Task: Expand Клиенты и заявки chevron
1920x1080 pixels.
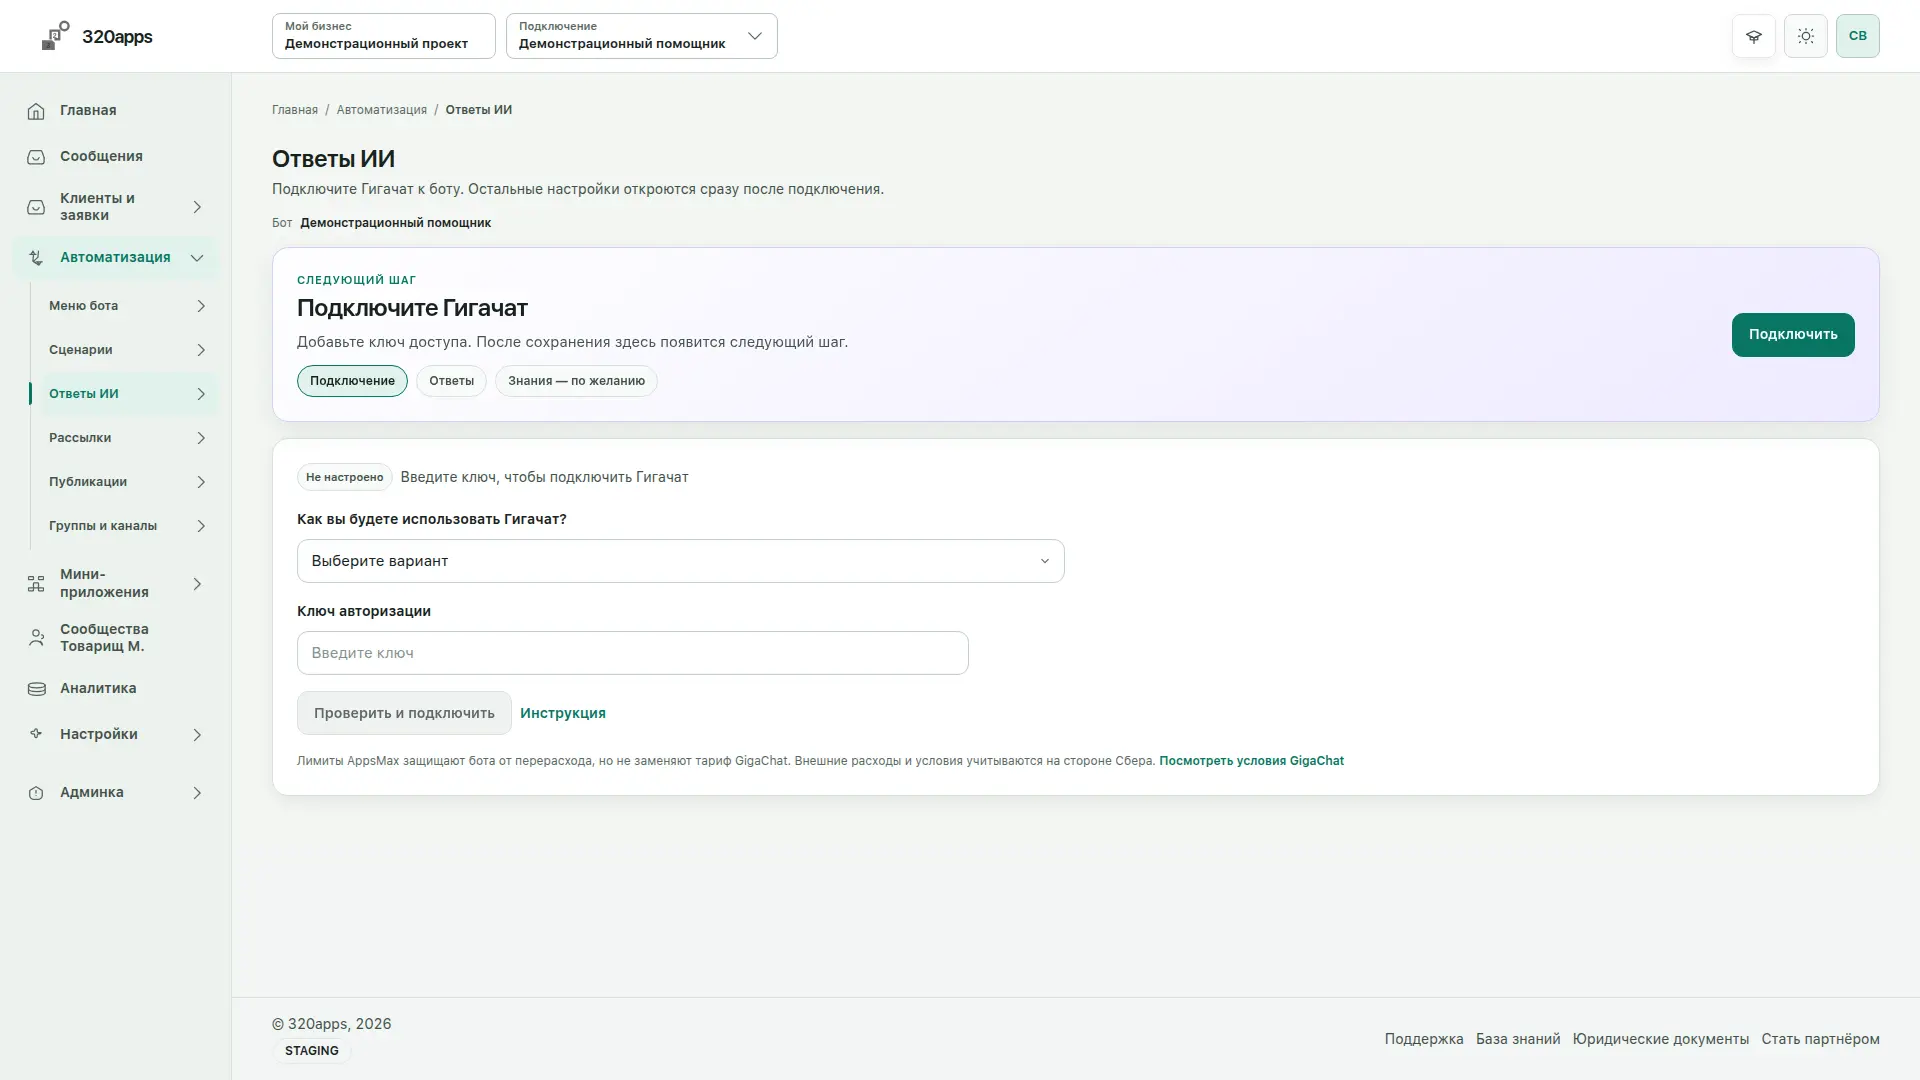Action: click(197, 207)
